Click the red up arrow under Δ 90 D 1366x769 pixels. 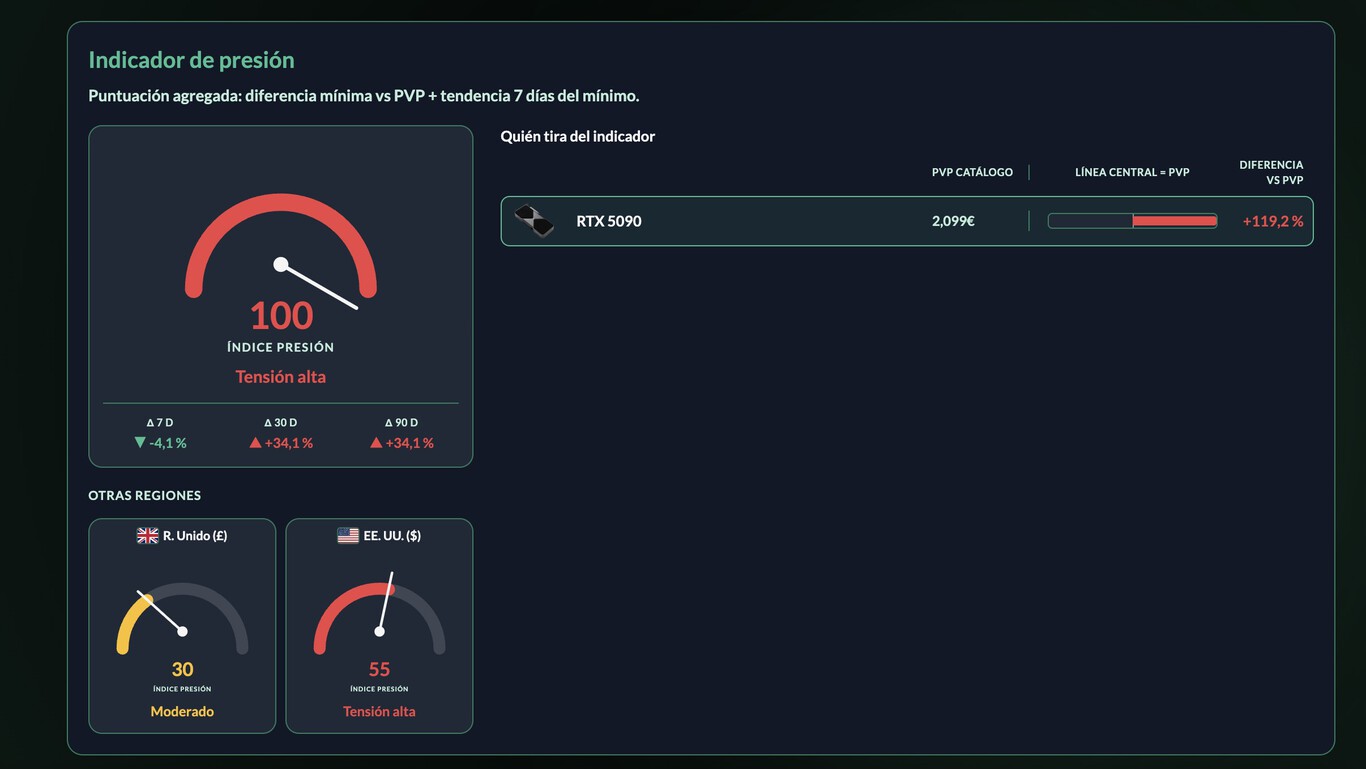click(x=376, y=442)
